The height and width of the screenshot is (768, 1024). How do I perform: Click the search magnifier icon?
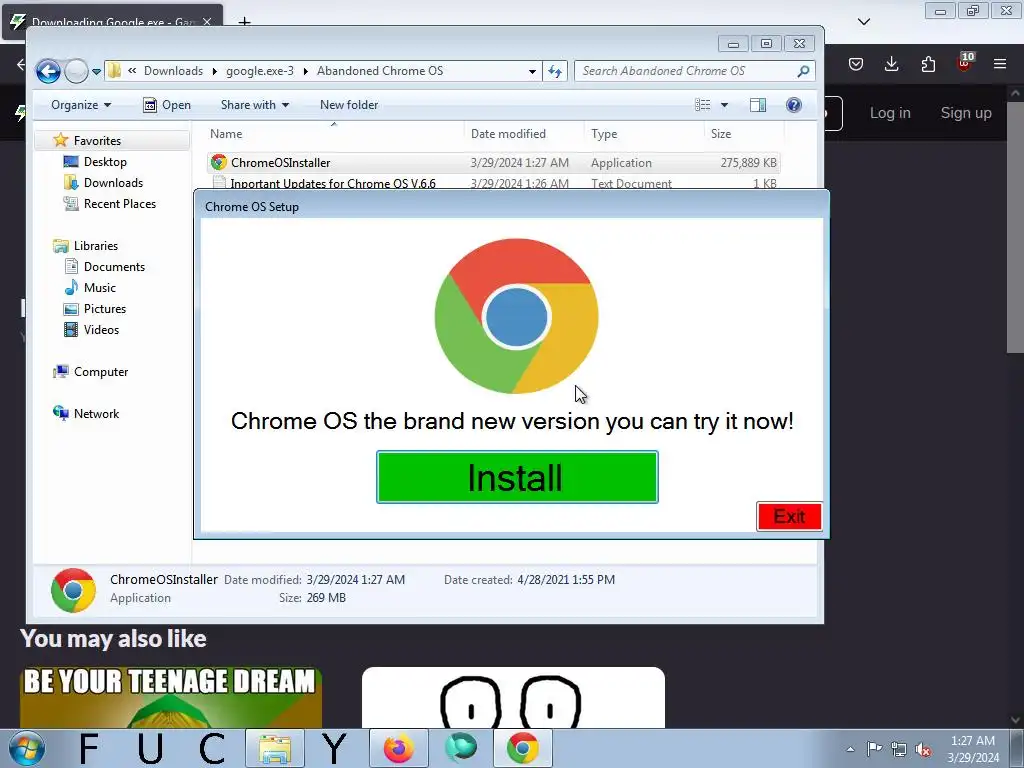click(803, 71)
